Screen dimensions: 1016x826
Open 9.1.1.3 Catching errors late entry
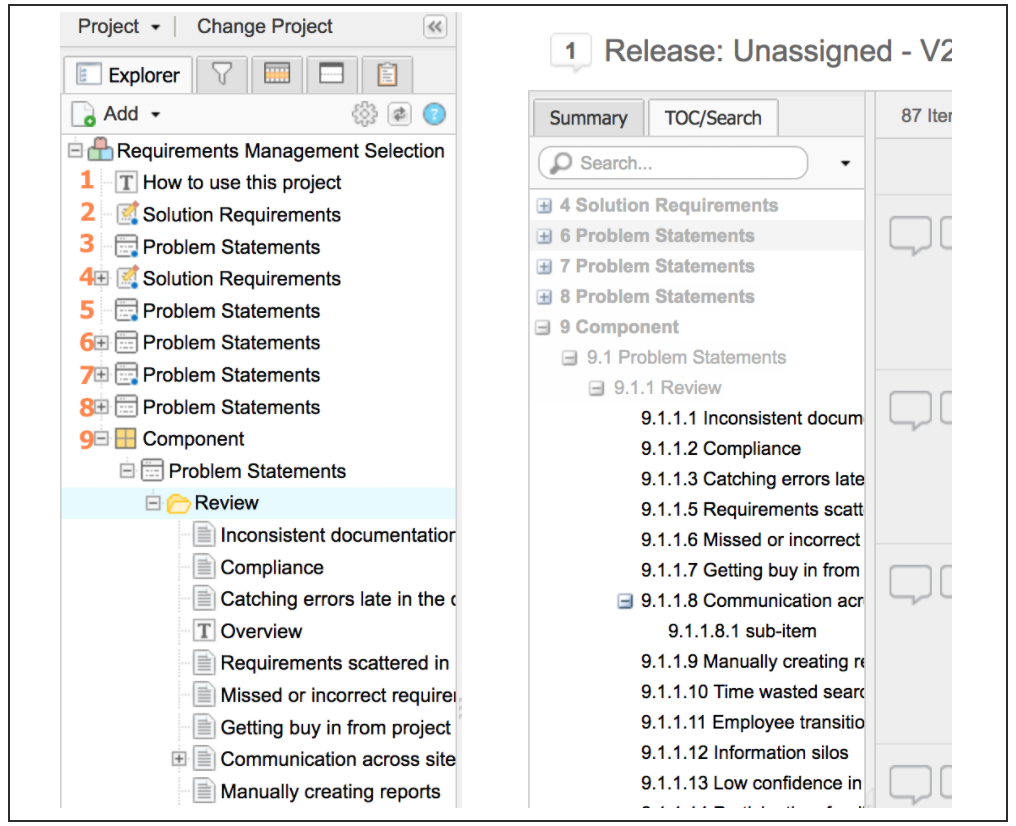pos(752,479)
